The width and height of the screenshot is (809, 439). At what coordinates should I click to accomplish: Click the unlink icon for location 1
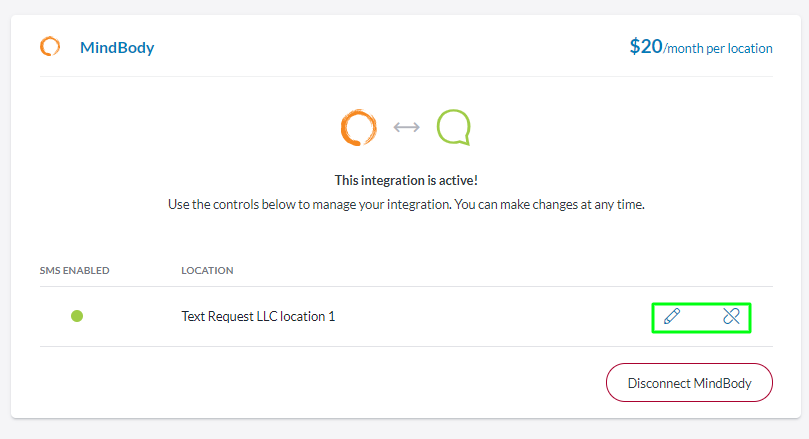(731, 317)
